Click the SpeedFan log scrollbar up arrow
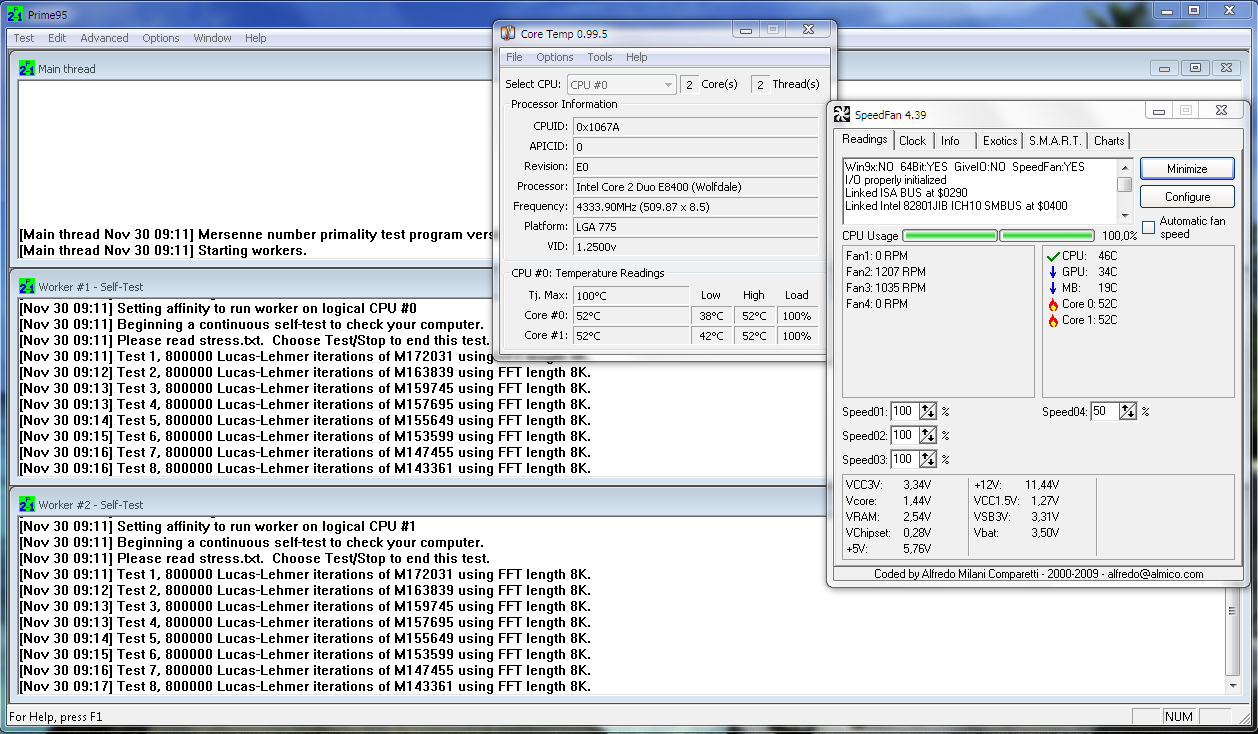The width and height of the screenshot is (1258, 734). pos(1125,168)
